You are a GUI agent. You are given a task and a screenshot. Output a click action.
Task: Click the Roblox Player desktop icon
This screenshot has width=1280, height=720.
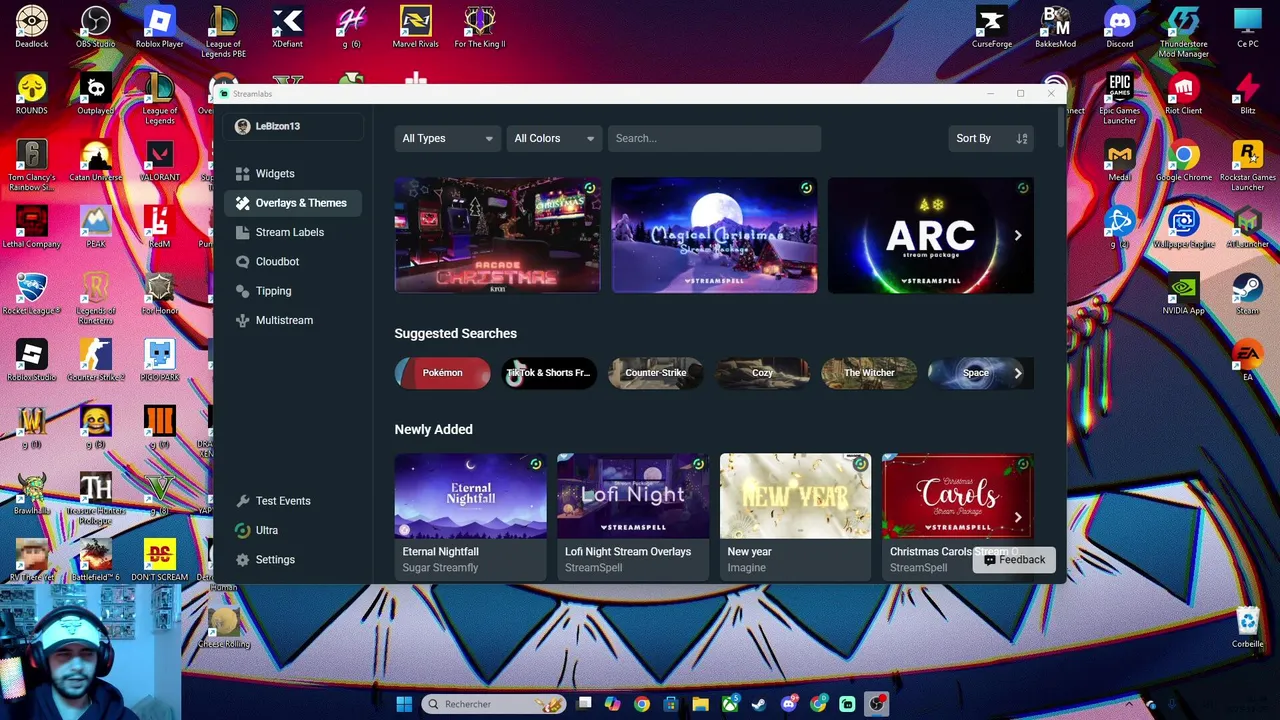pos(160,27)
